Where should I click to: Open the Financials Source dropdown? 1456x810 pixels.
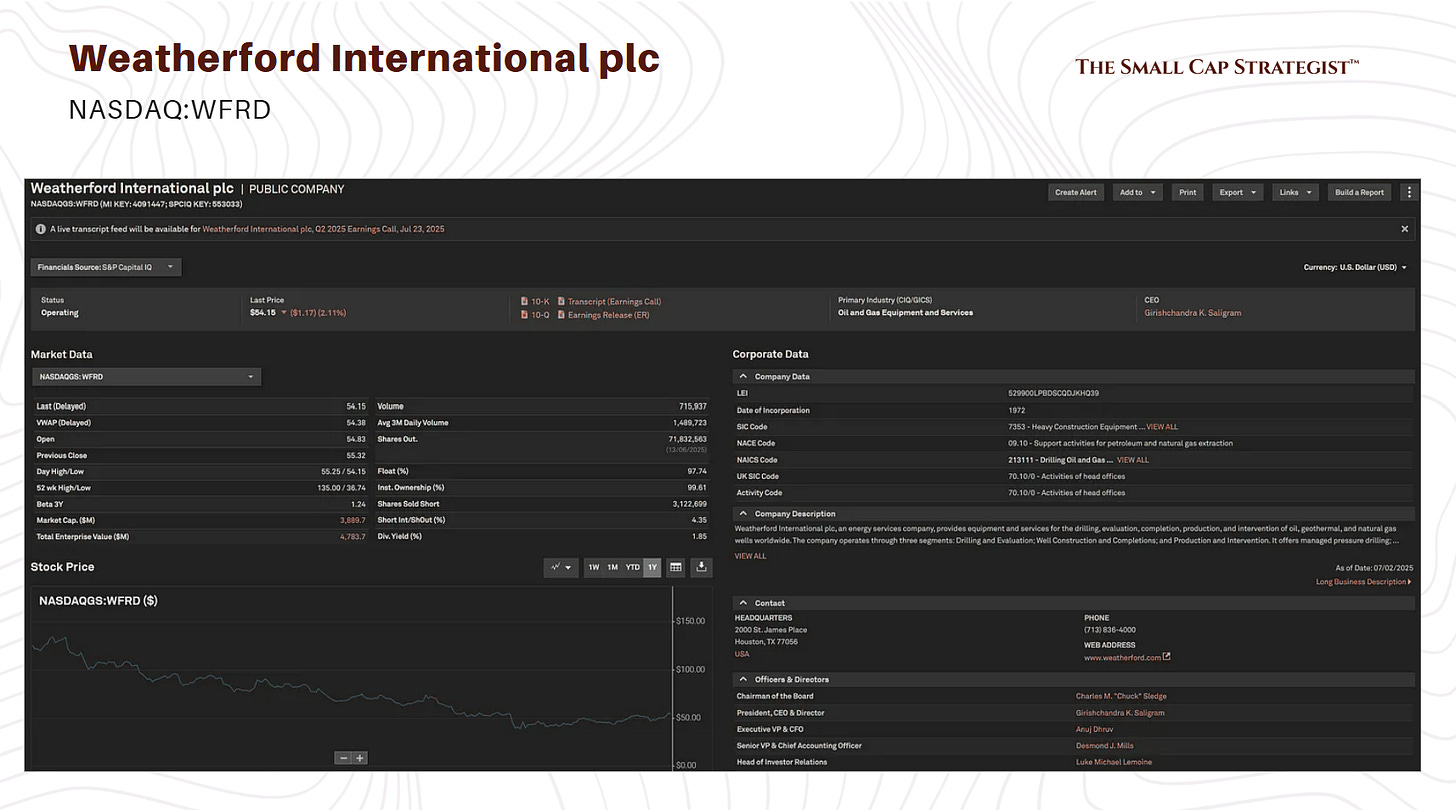(x=106, y=267)
